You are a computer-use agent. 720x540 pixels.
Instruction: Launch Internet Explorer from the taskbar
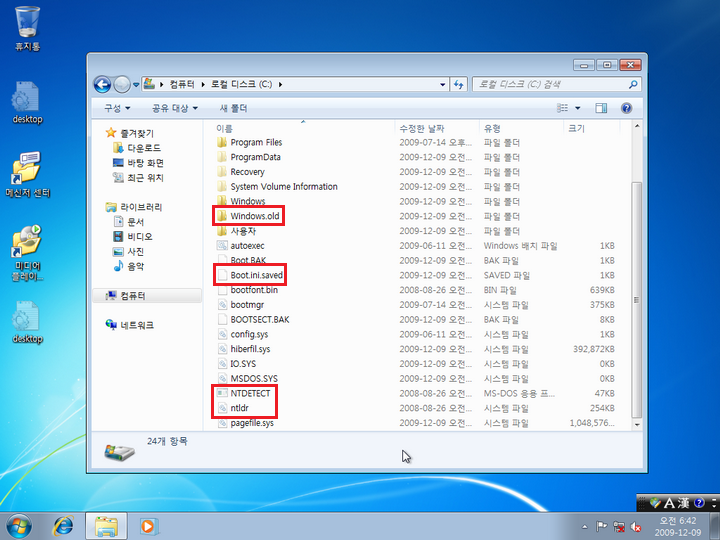(63, 526)
